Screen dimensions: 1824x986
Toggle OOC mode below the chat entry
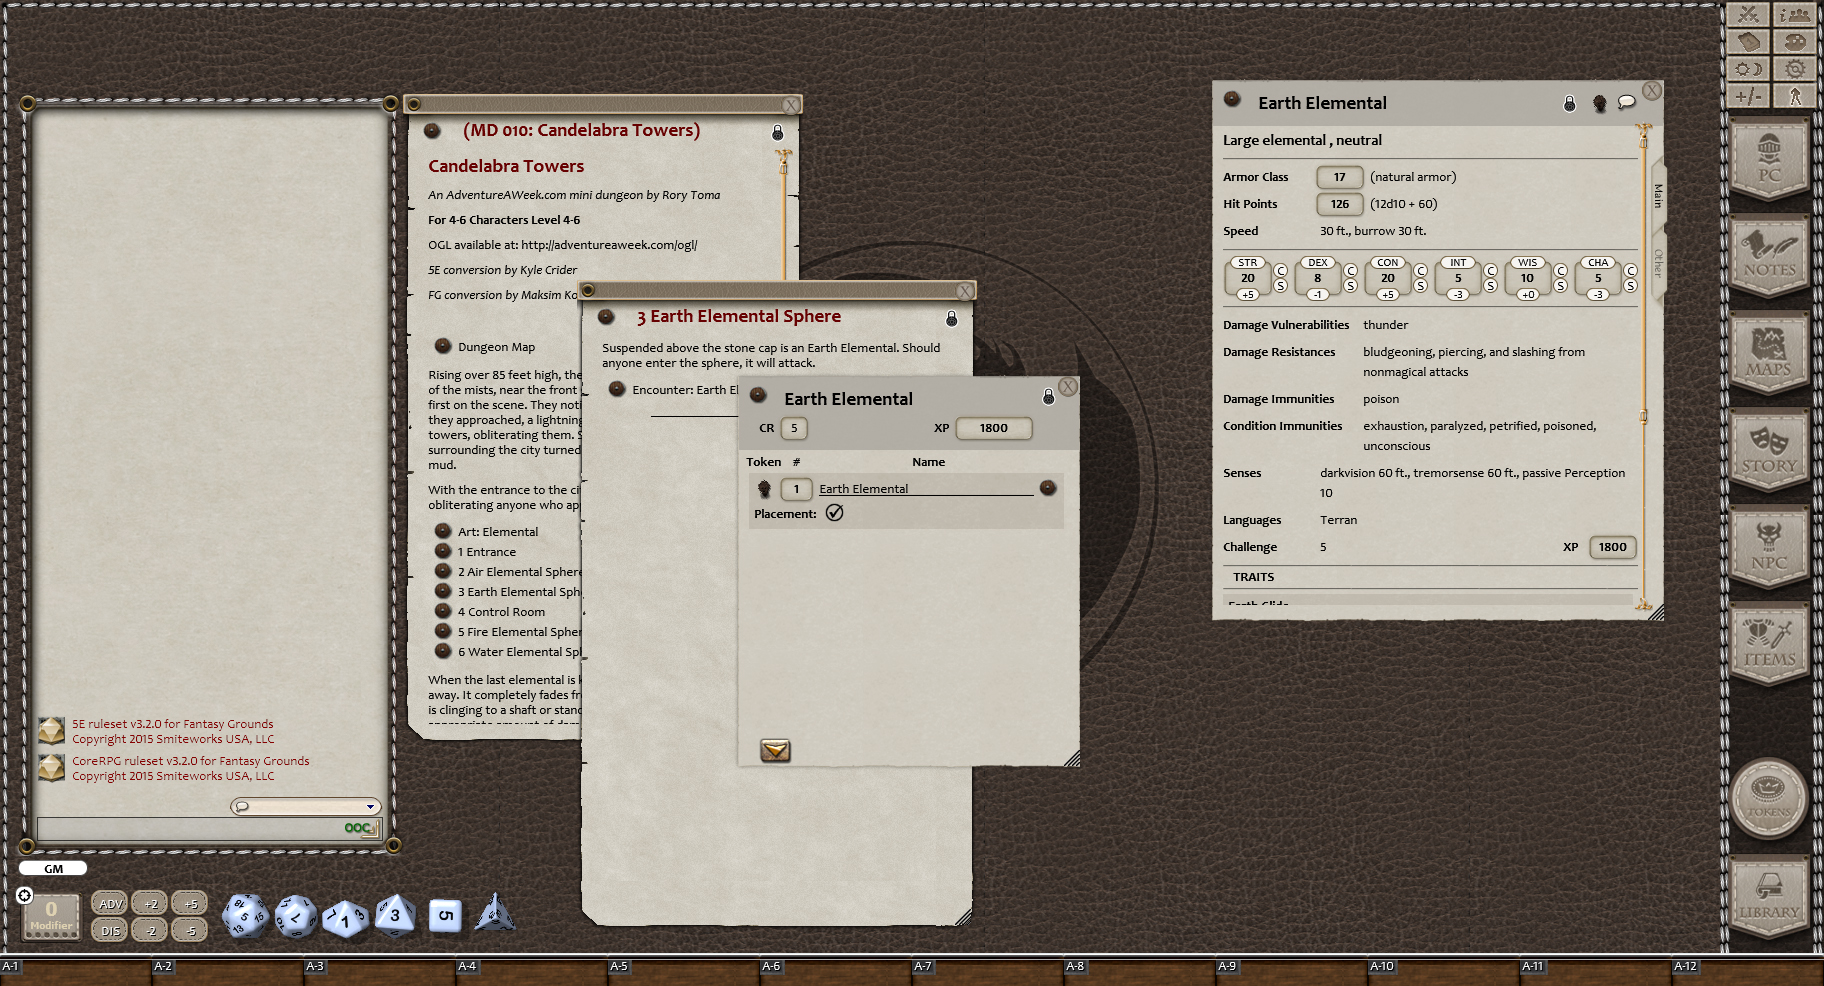357,828
